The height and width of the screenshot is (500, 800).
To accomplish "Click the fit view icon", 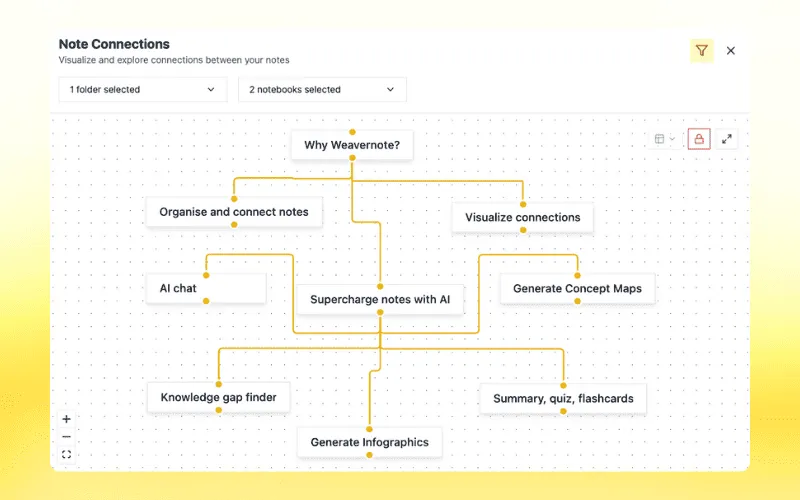I will tap(66, 455).
